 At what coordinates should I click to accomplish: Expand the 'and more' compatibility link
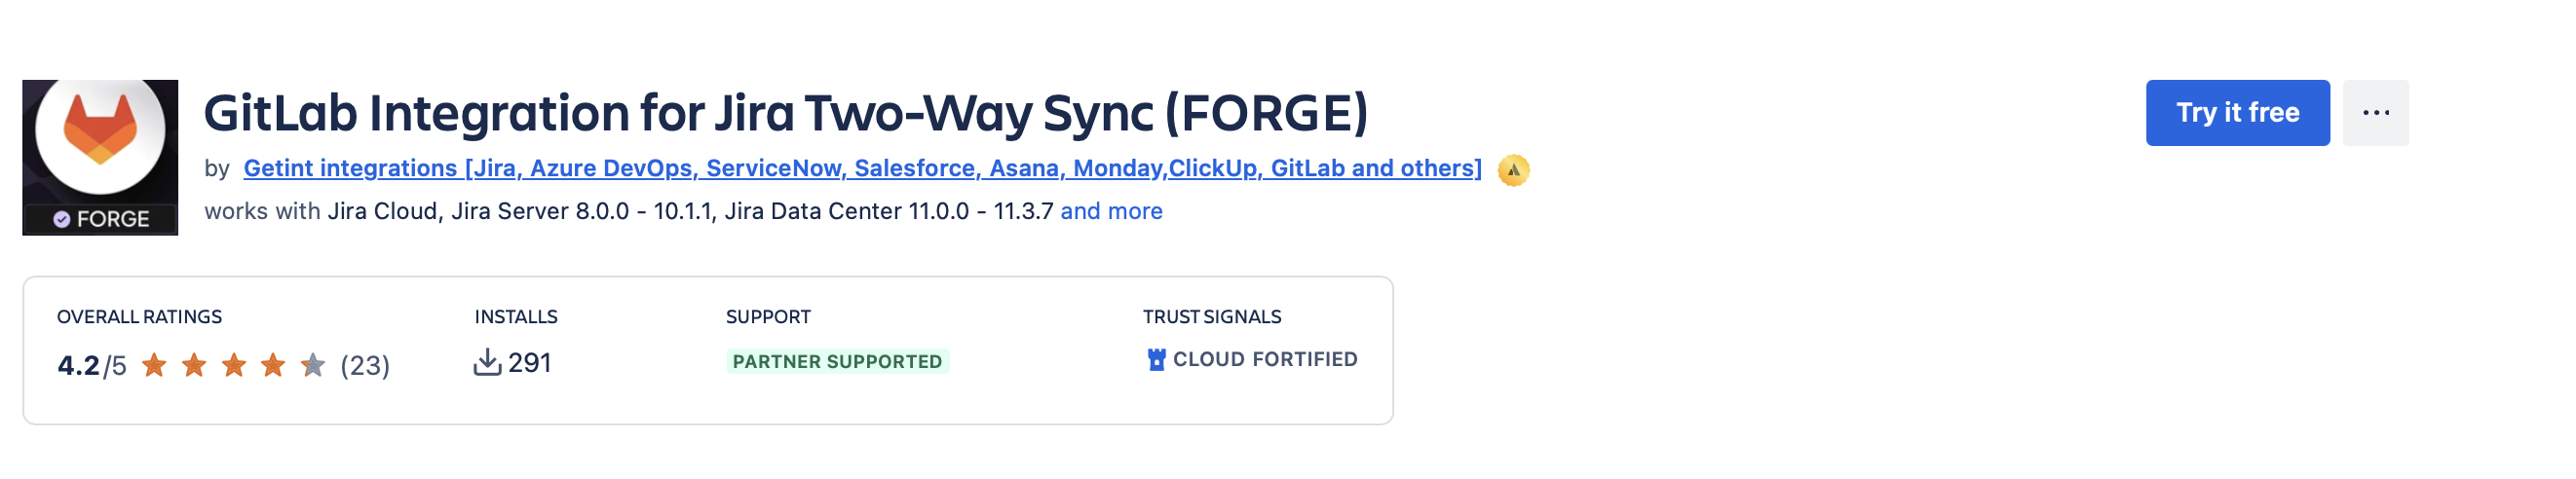[x=1111, y=211]
